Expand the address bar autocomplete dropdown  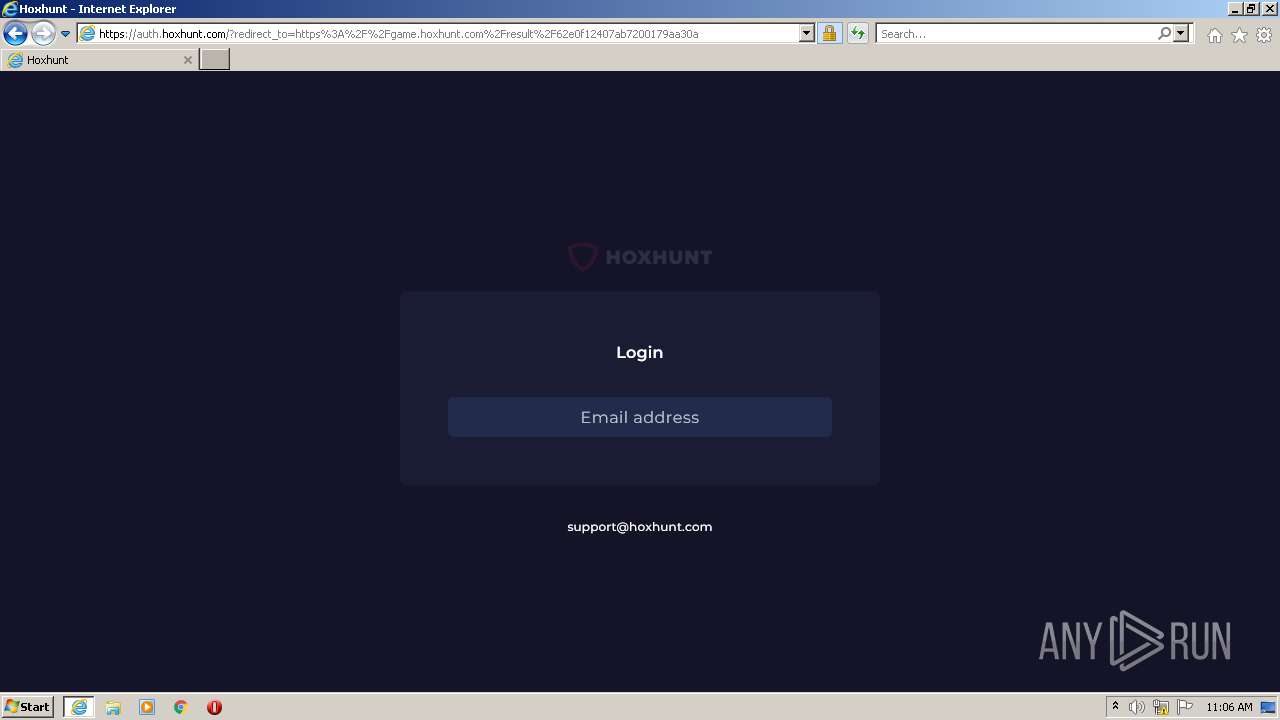(807, 34)
